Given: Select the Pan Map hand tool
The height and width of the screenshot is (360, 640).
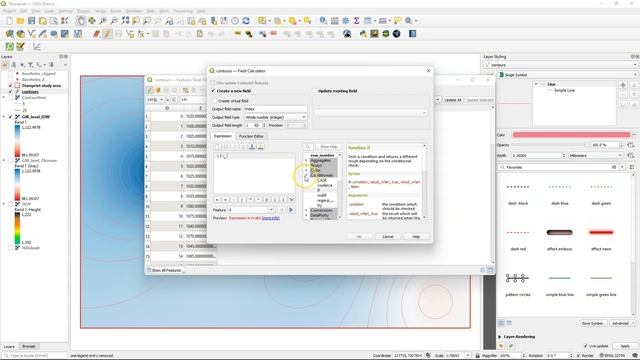Looking at the screenshot, I should pyautogui.click(x=81, y=20).
